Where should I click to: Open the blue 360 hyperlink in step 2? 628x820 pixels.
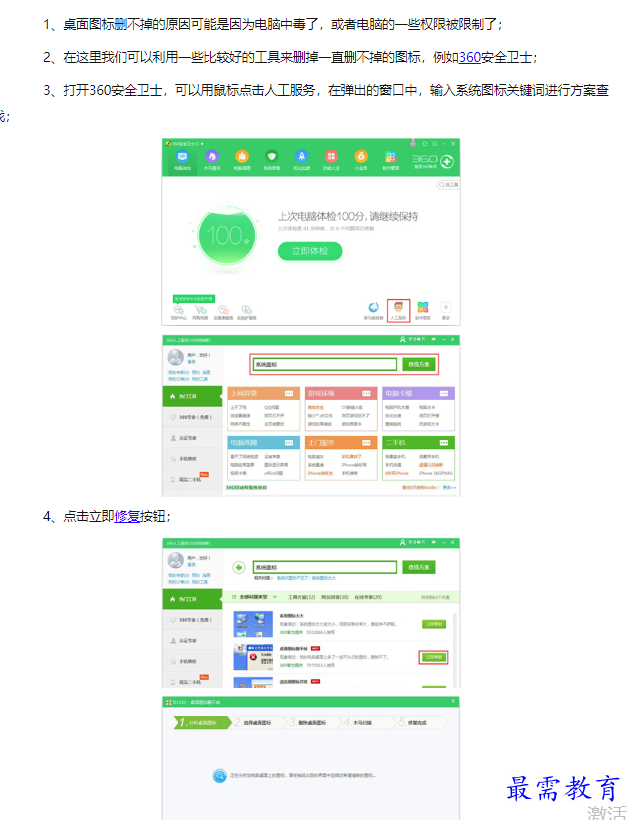tap(470, 57)
